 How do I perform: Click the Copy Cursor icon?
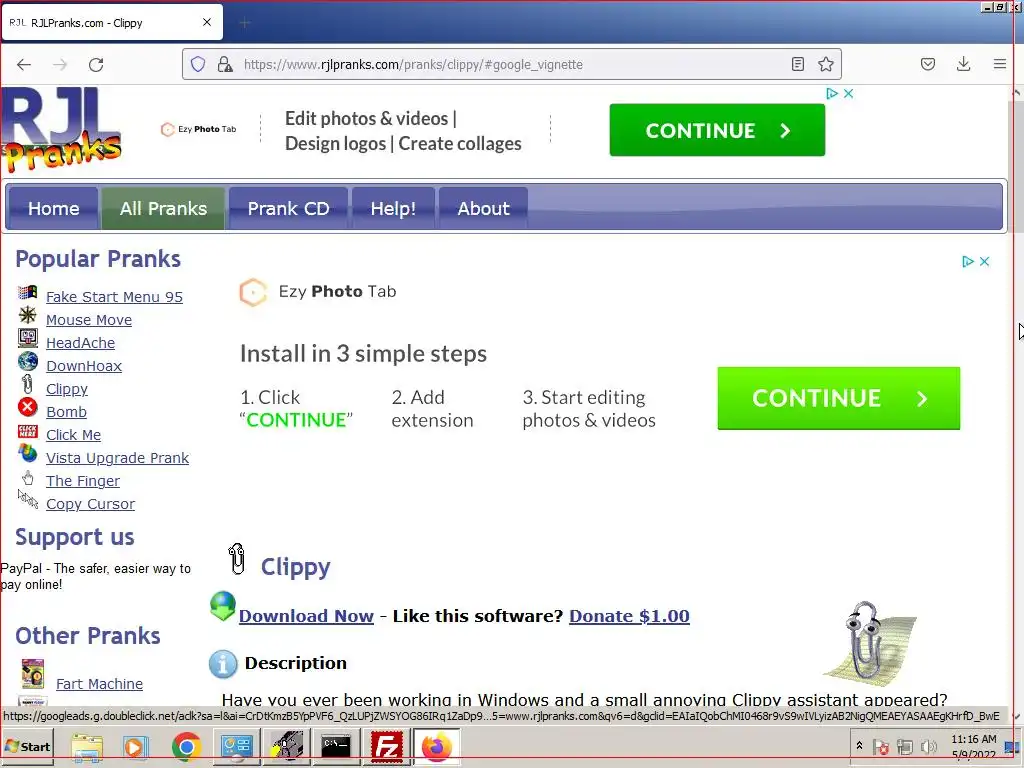point(27,500)
